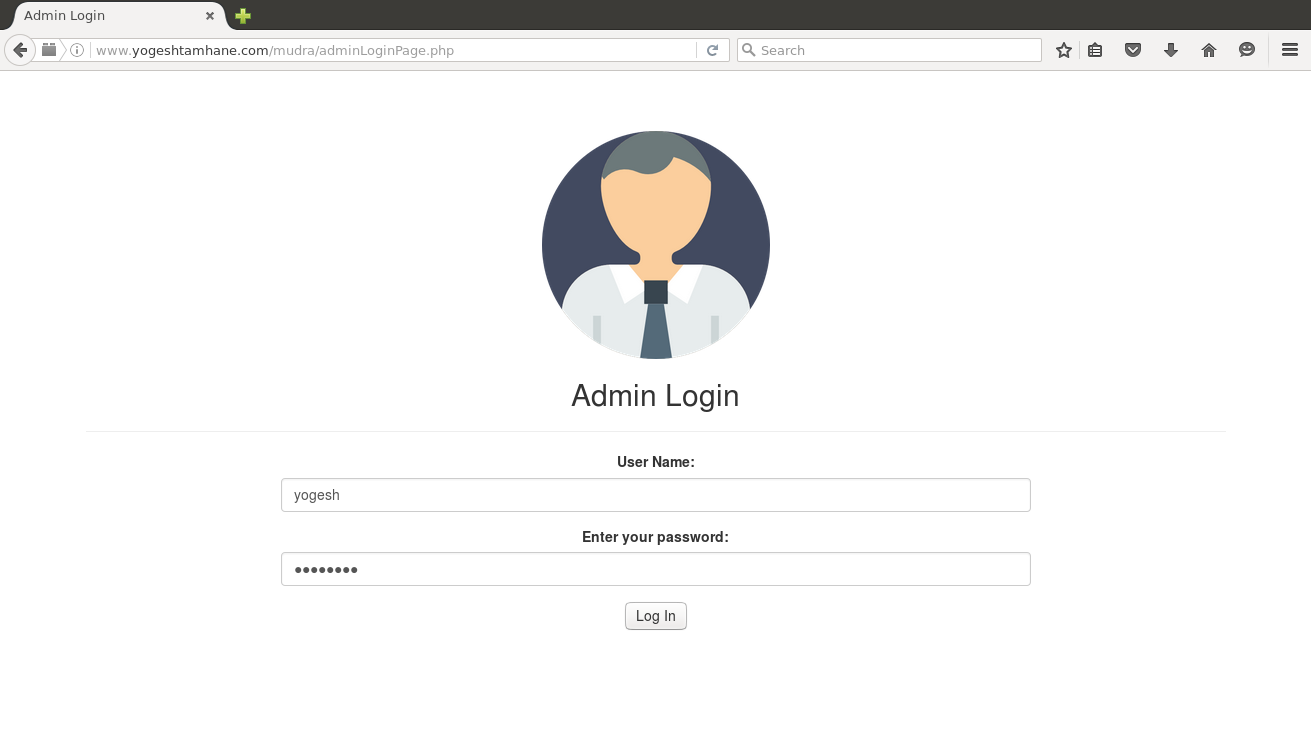This screenshot has width=1311, height=744.
Task: Click the admin avatar image
Action: (656, 245)
